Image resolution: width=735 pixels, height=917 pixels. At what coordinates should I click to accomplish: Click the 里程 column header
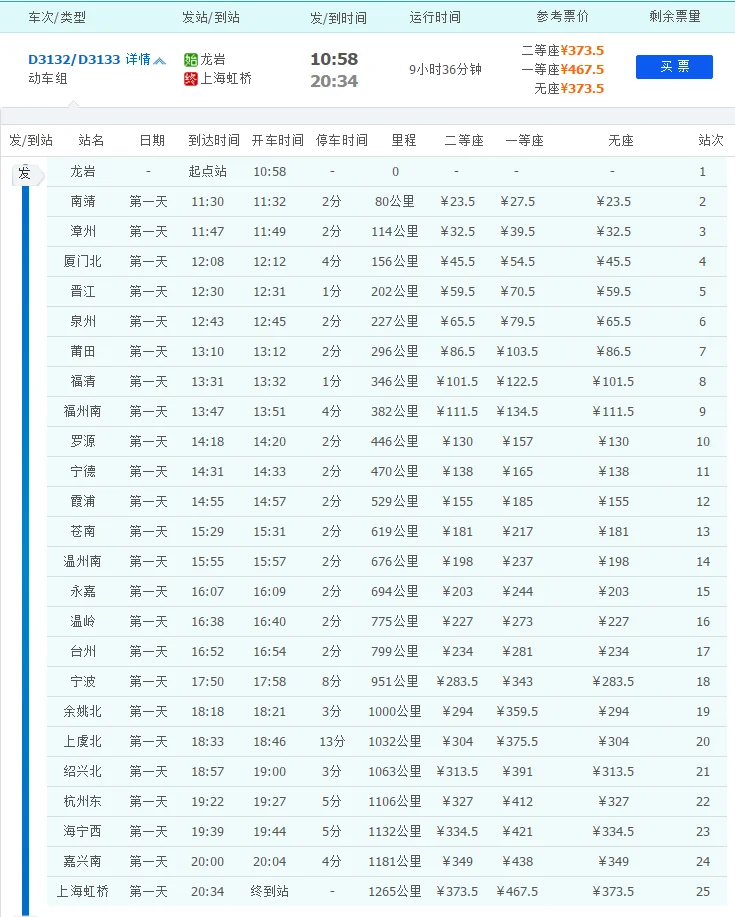(x=403, y=140)
